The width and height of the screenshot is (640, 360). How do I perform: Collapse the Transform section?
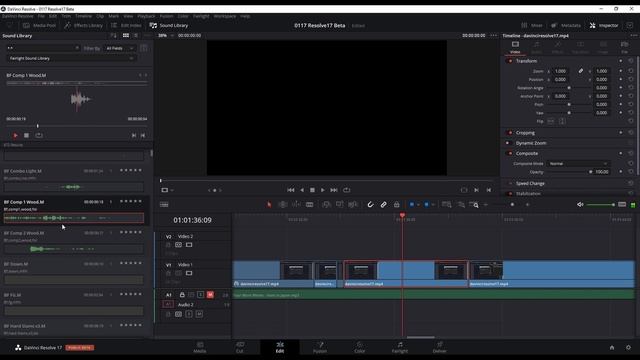(526, 61)
